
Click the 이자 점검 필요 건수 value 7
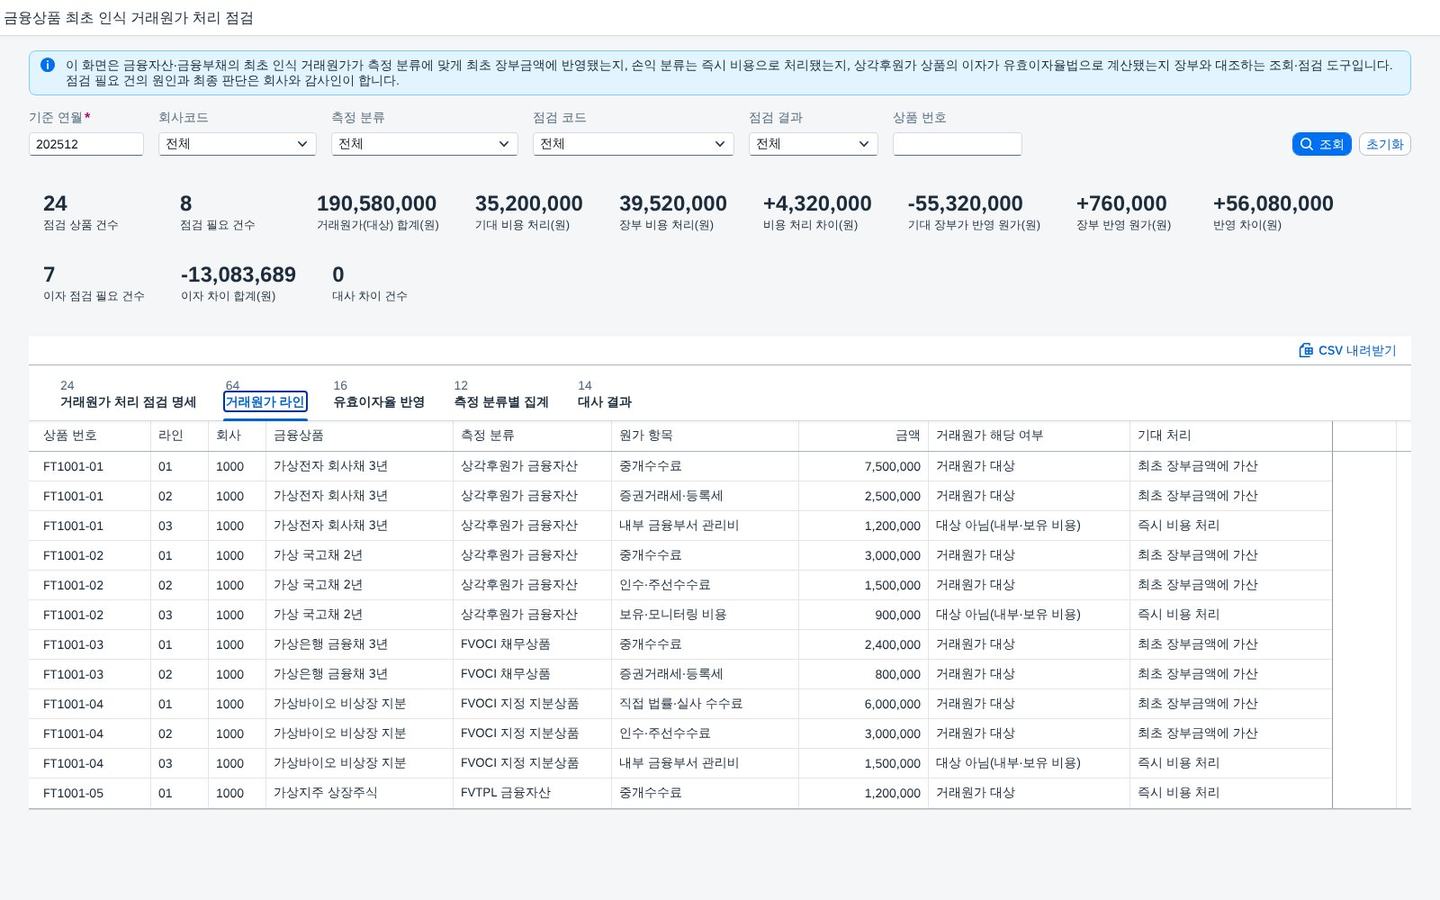49,275
